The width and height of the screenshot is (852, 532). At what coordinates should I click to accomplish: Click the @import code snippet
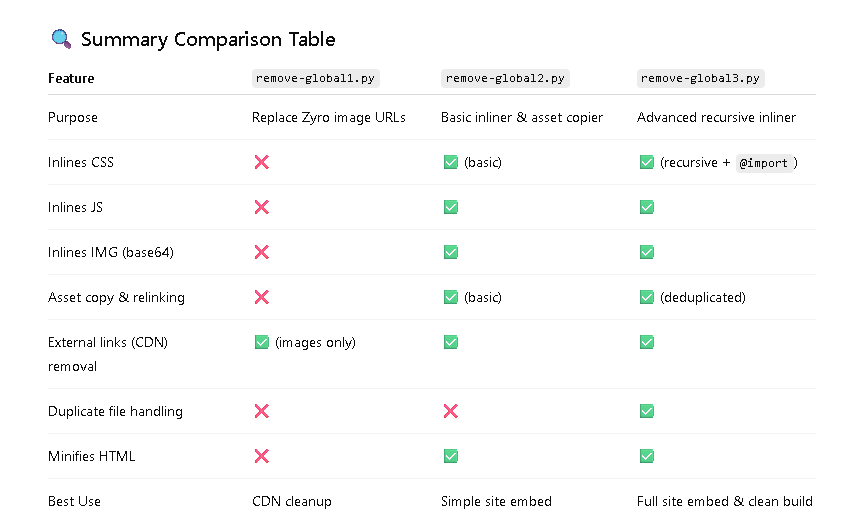tap(763, 163)
